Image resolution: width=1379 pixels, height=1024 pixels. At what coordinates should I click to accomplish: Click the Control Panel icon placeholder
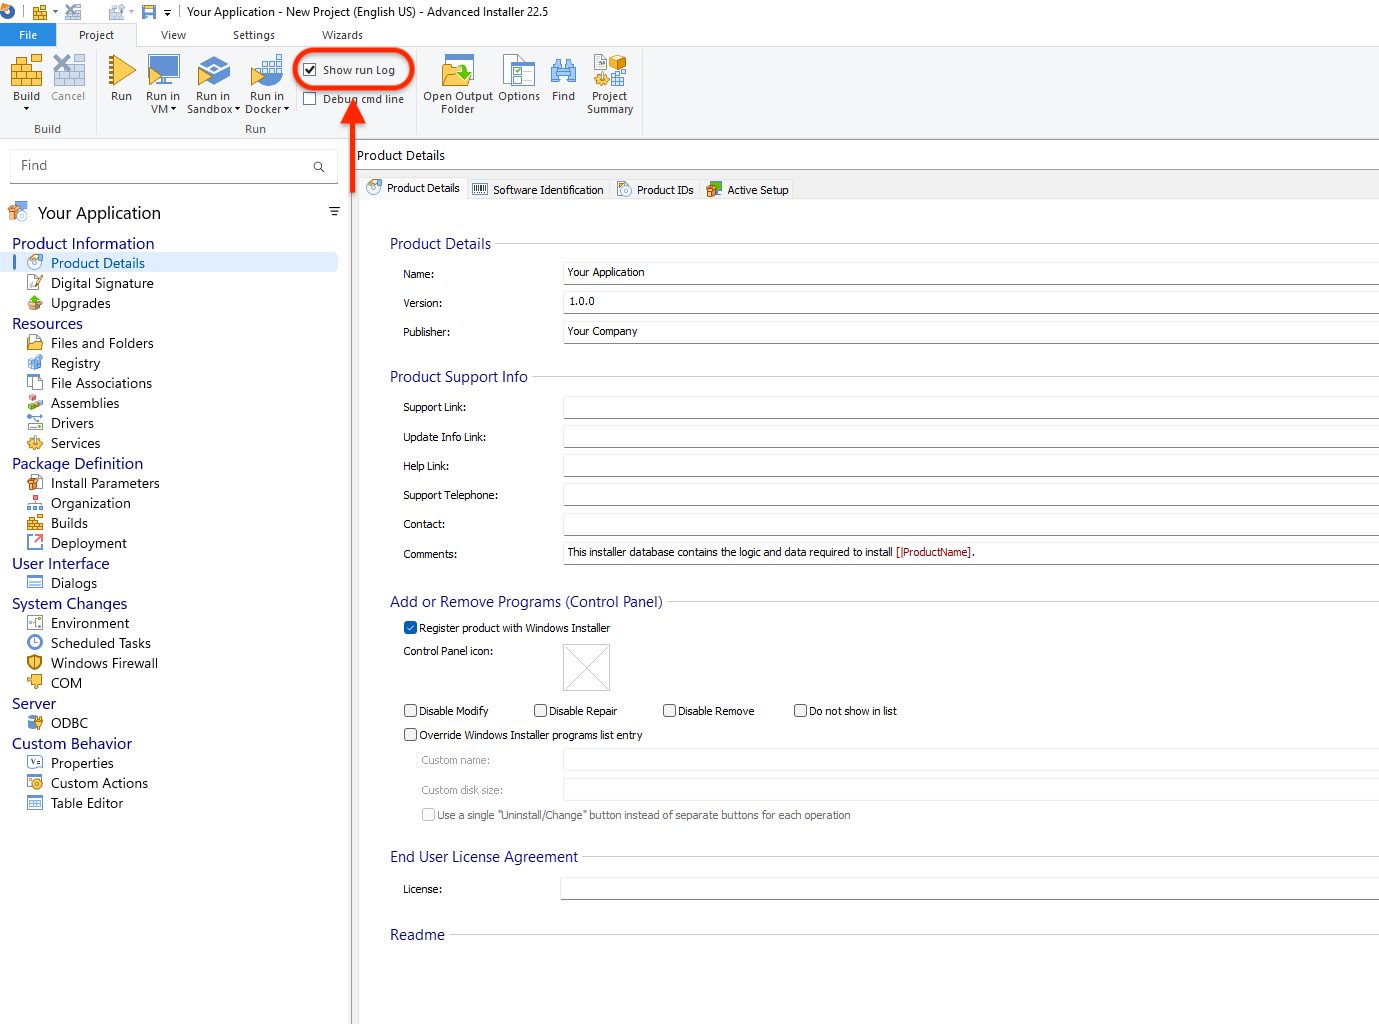[586, 667]
